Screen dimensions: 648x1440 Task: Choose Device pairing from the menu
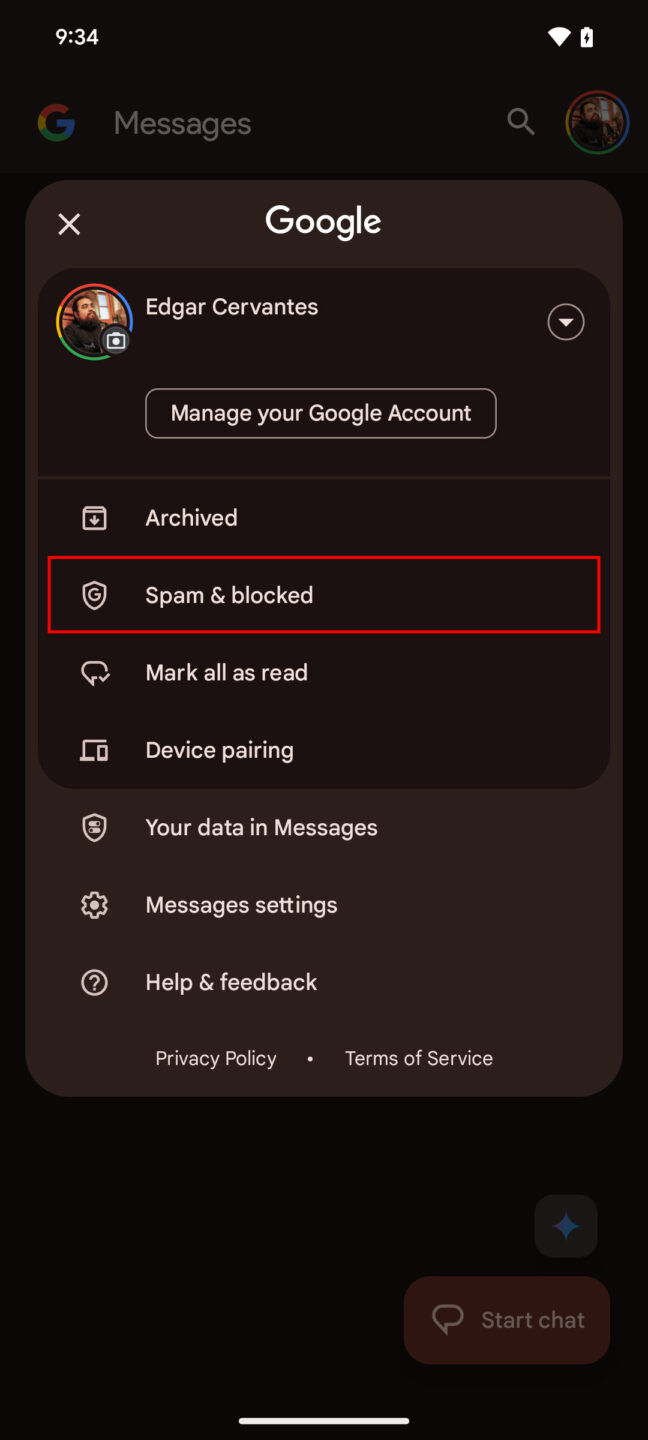pyautogui.click(x=219, y=749)
